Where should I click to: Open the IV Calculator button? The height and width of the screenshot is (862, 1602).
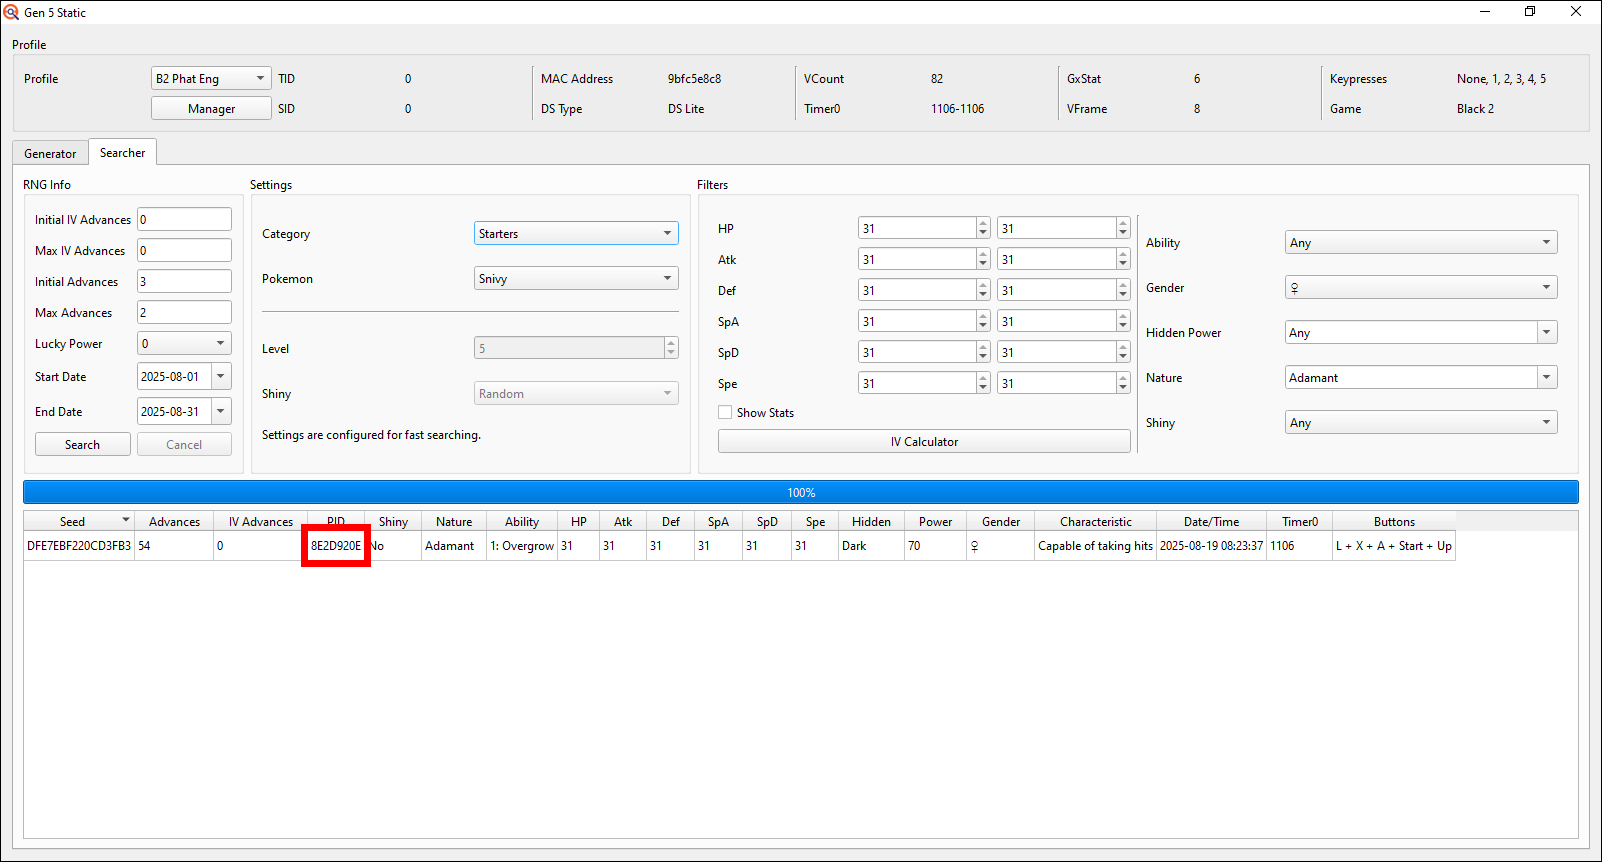(924, 441)
